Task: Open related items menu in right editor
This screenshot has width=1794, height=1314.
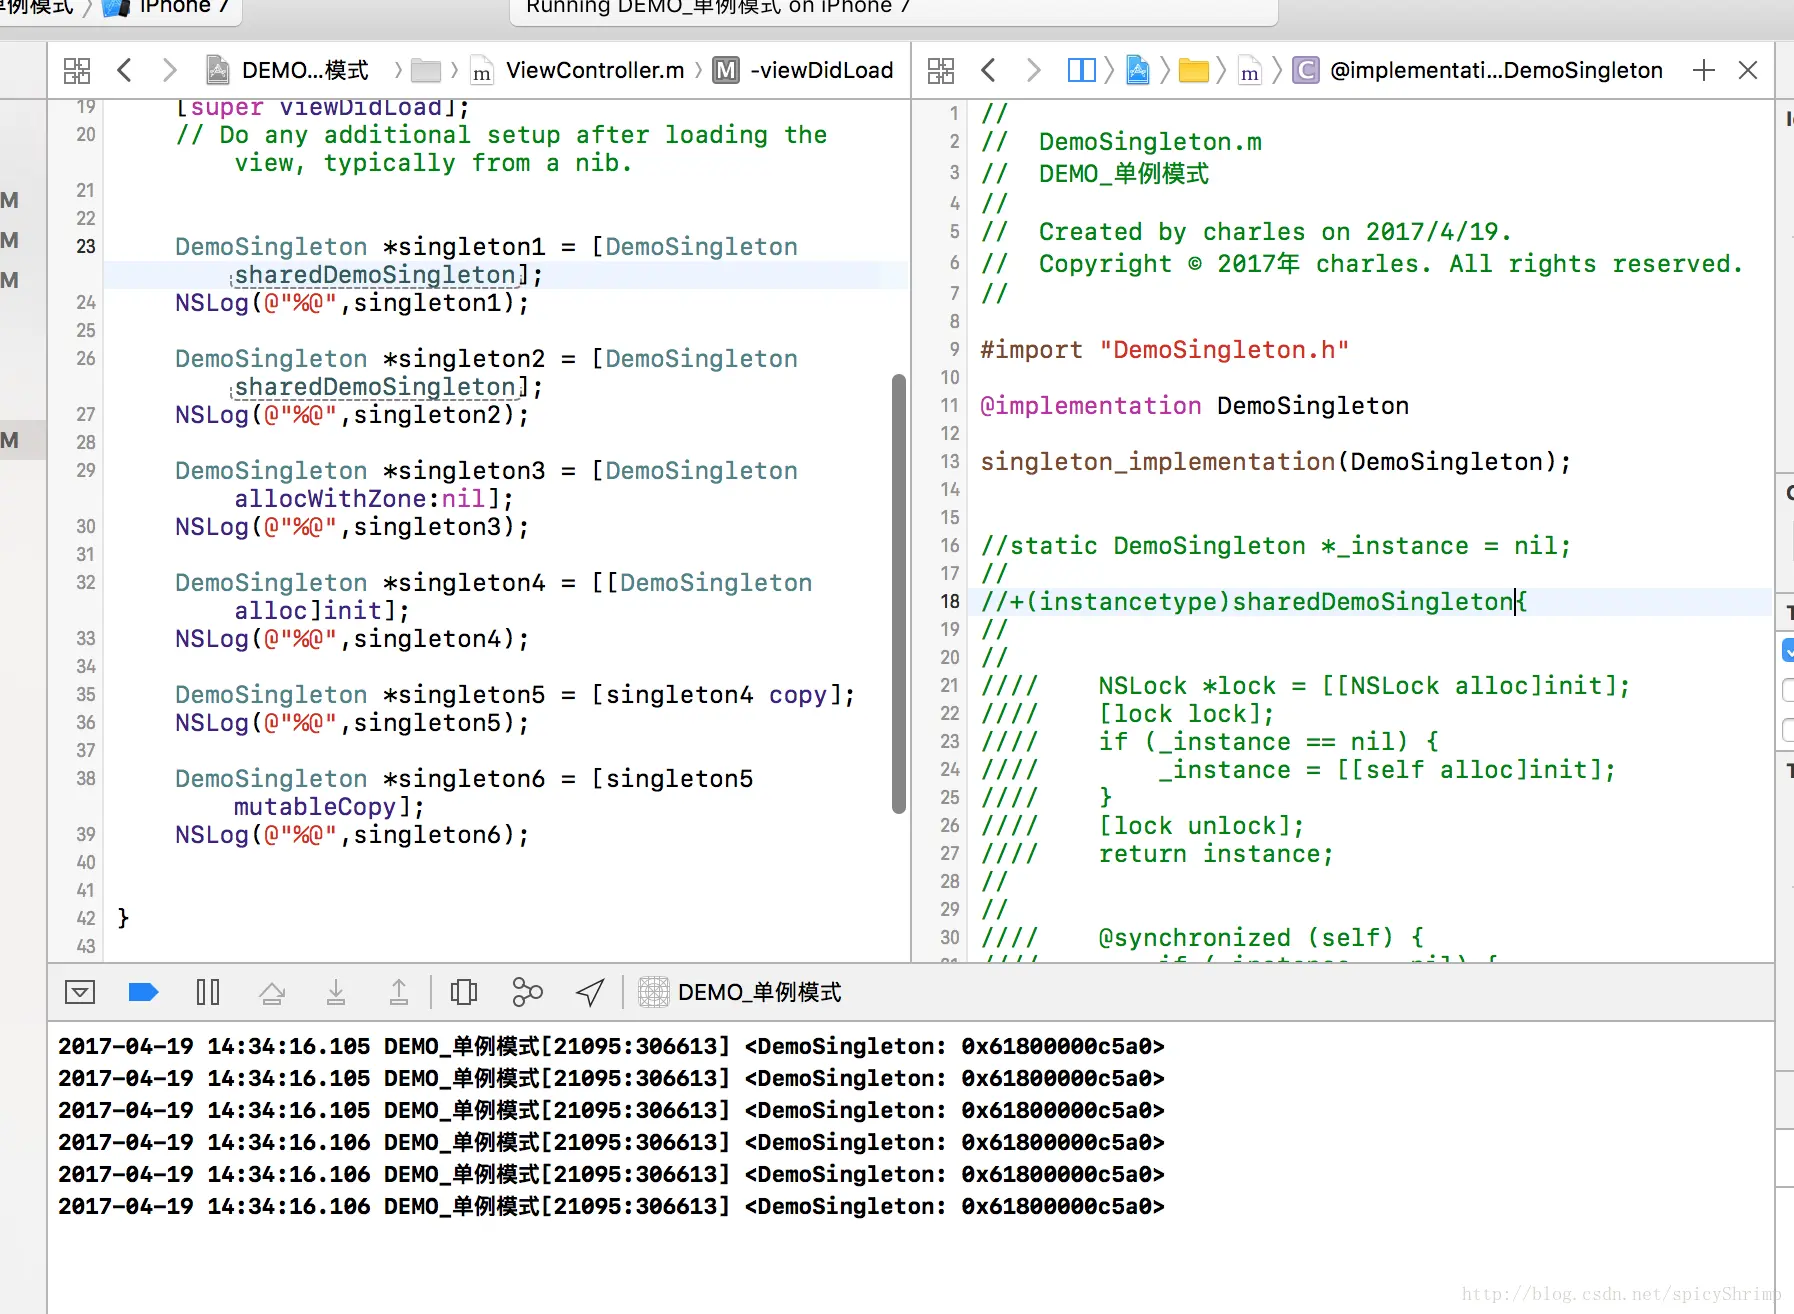Action: [x=941, y=70]
